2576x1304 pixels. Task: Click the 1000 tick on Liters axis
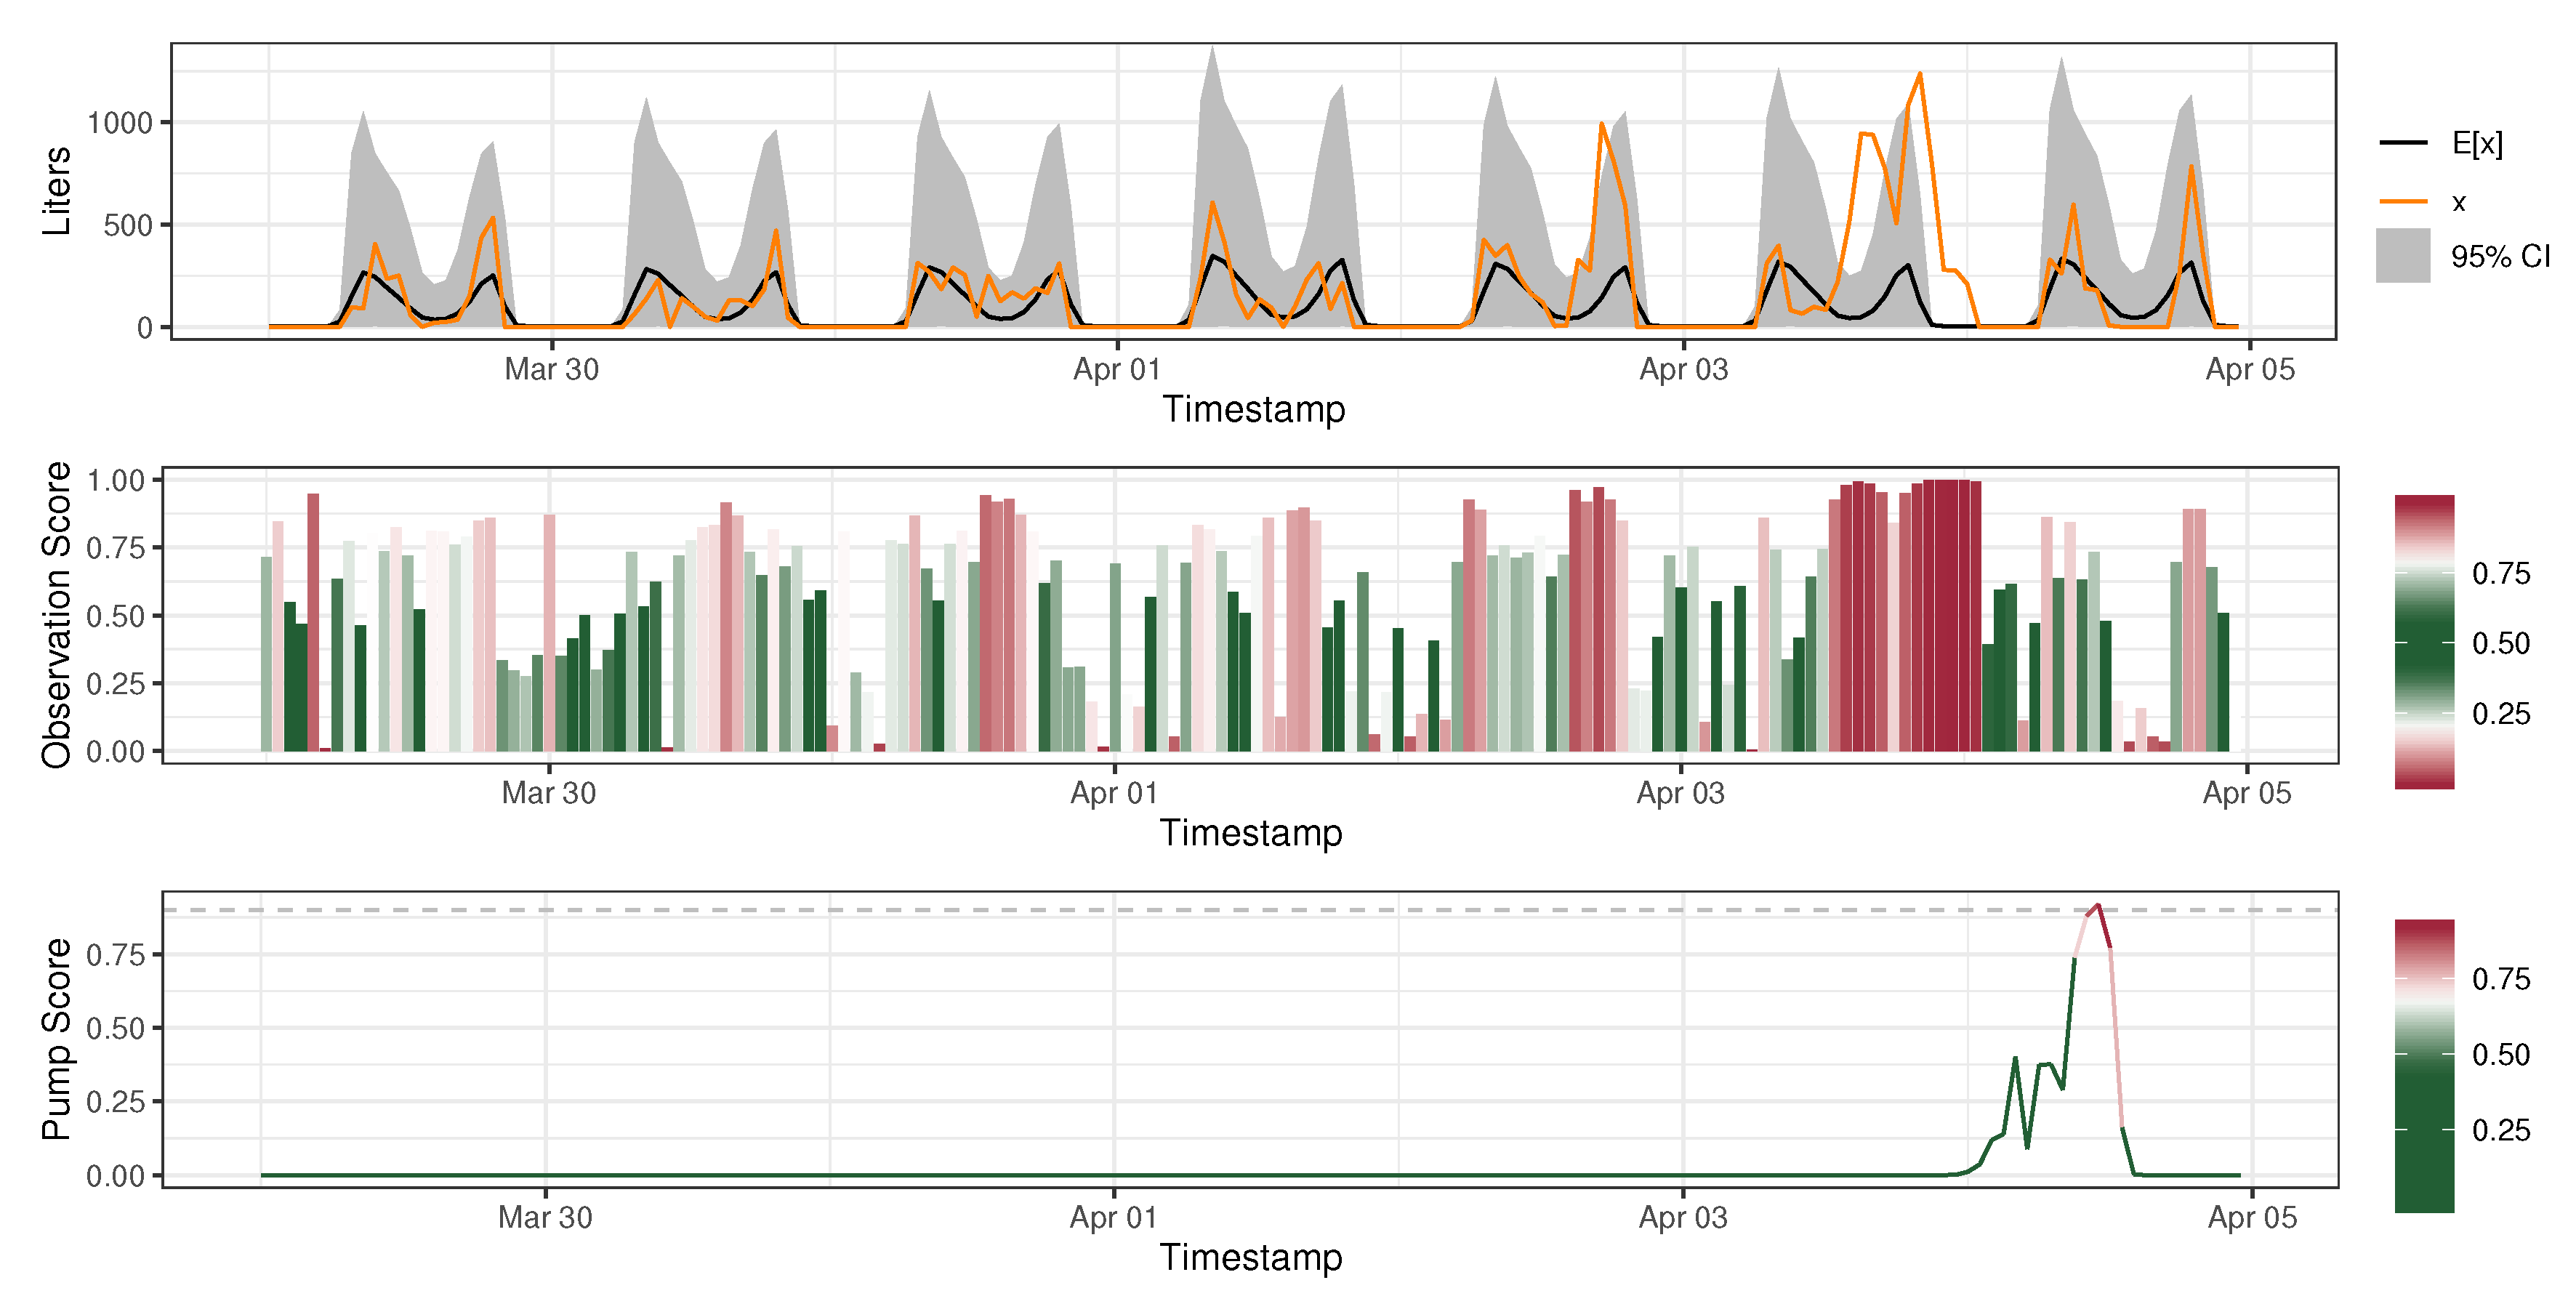119,123
